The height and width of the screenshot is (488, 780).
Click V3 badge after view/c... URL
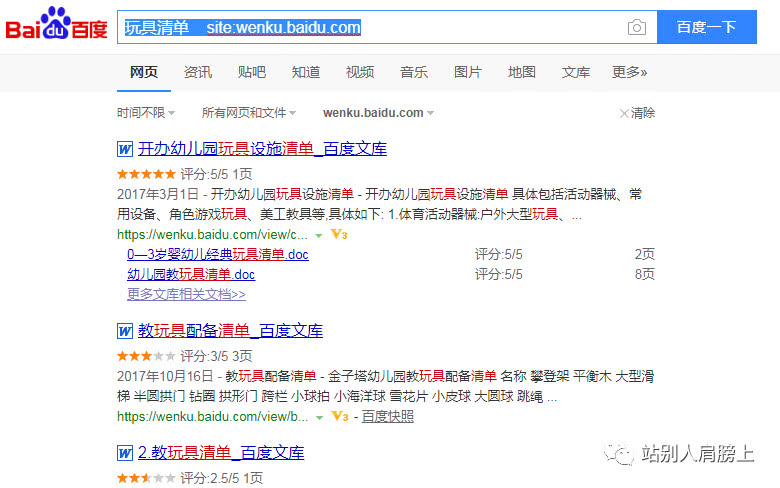tap(339, 234)
